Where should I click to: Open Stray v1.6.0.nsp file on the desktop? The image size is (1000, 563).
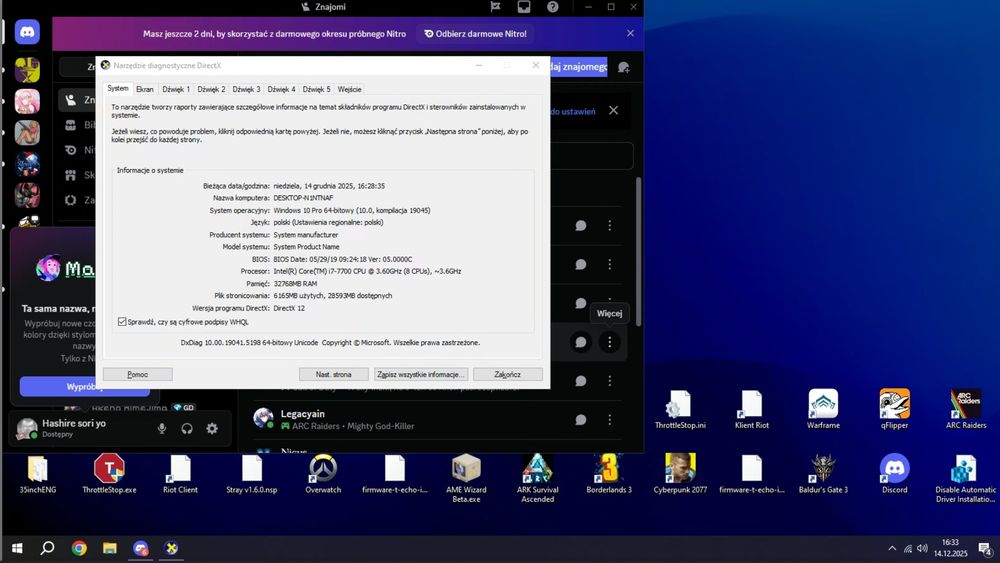[x=252, y=474]
